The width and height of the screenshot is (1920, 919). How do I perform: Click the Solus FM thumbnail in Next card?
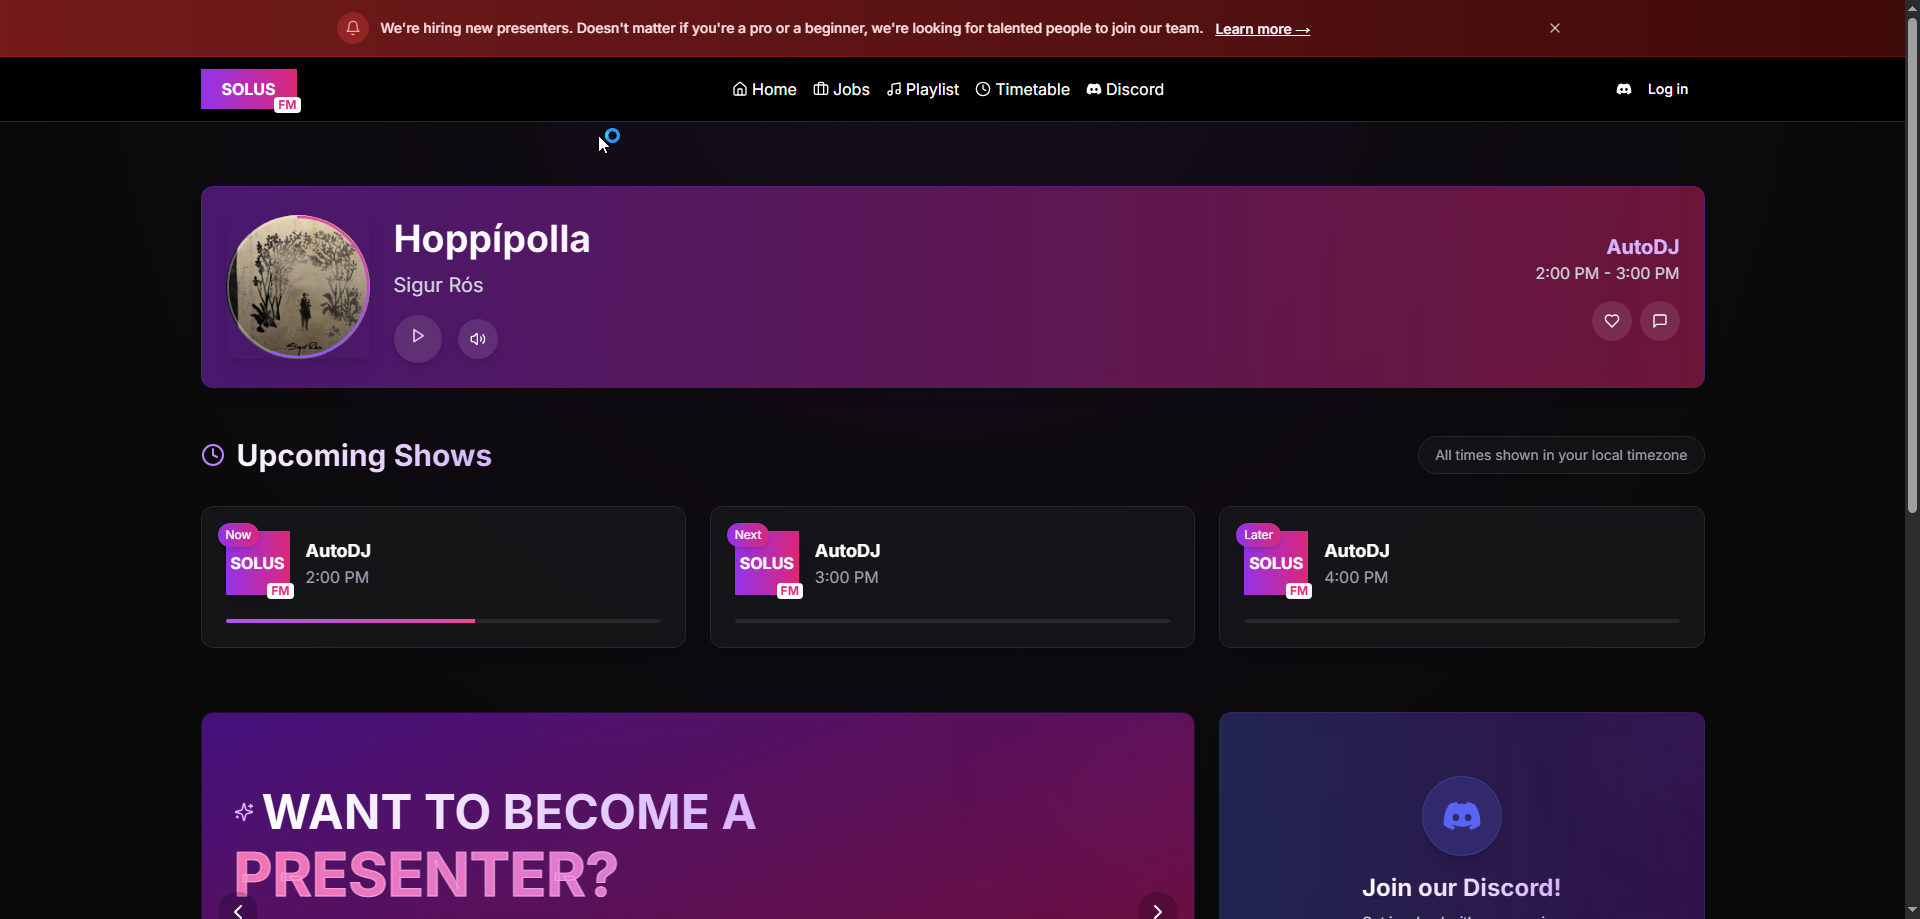tap(768, 564)
